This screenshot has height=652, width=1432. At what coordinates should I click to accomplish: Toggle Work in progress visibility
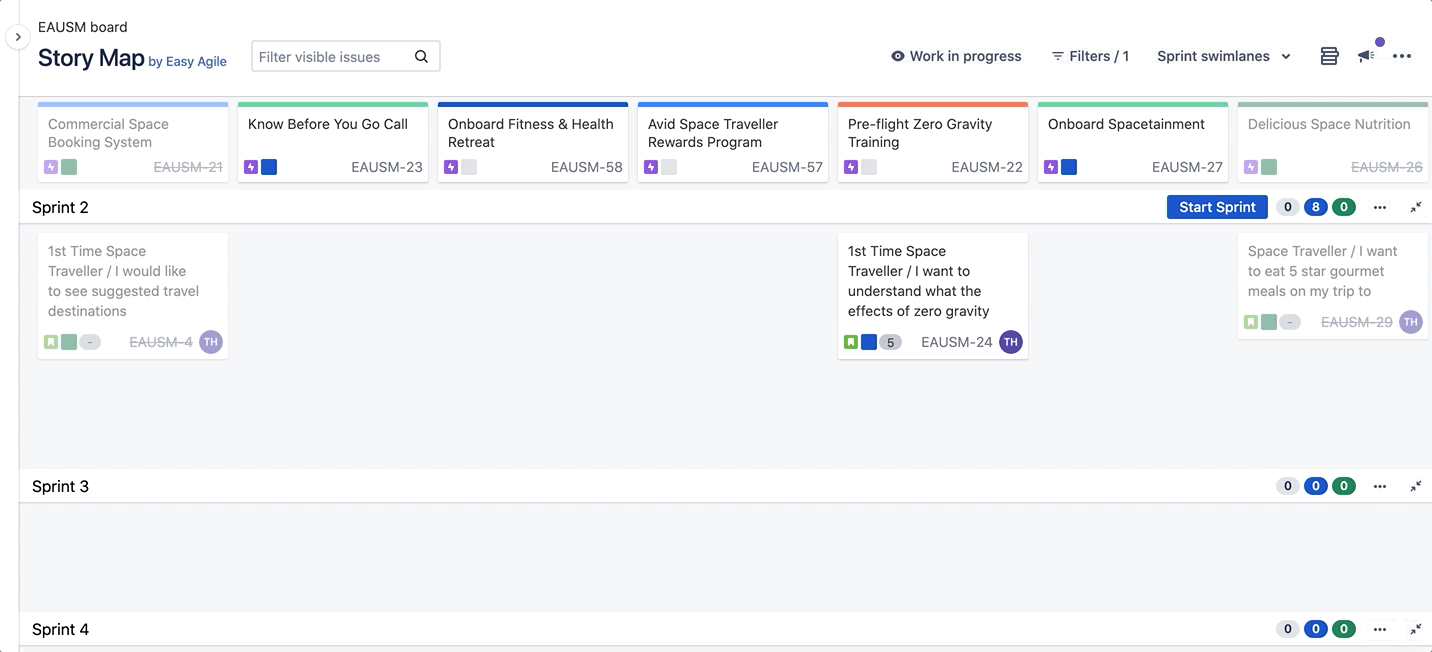click(956, 56)
